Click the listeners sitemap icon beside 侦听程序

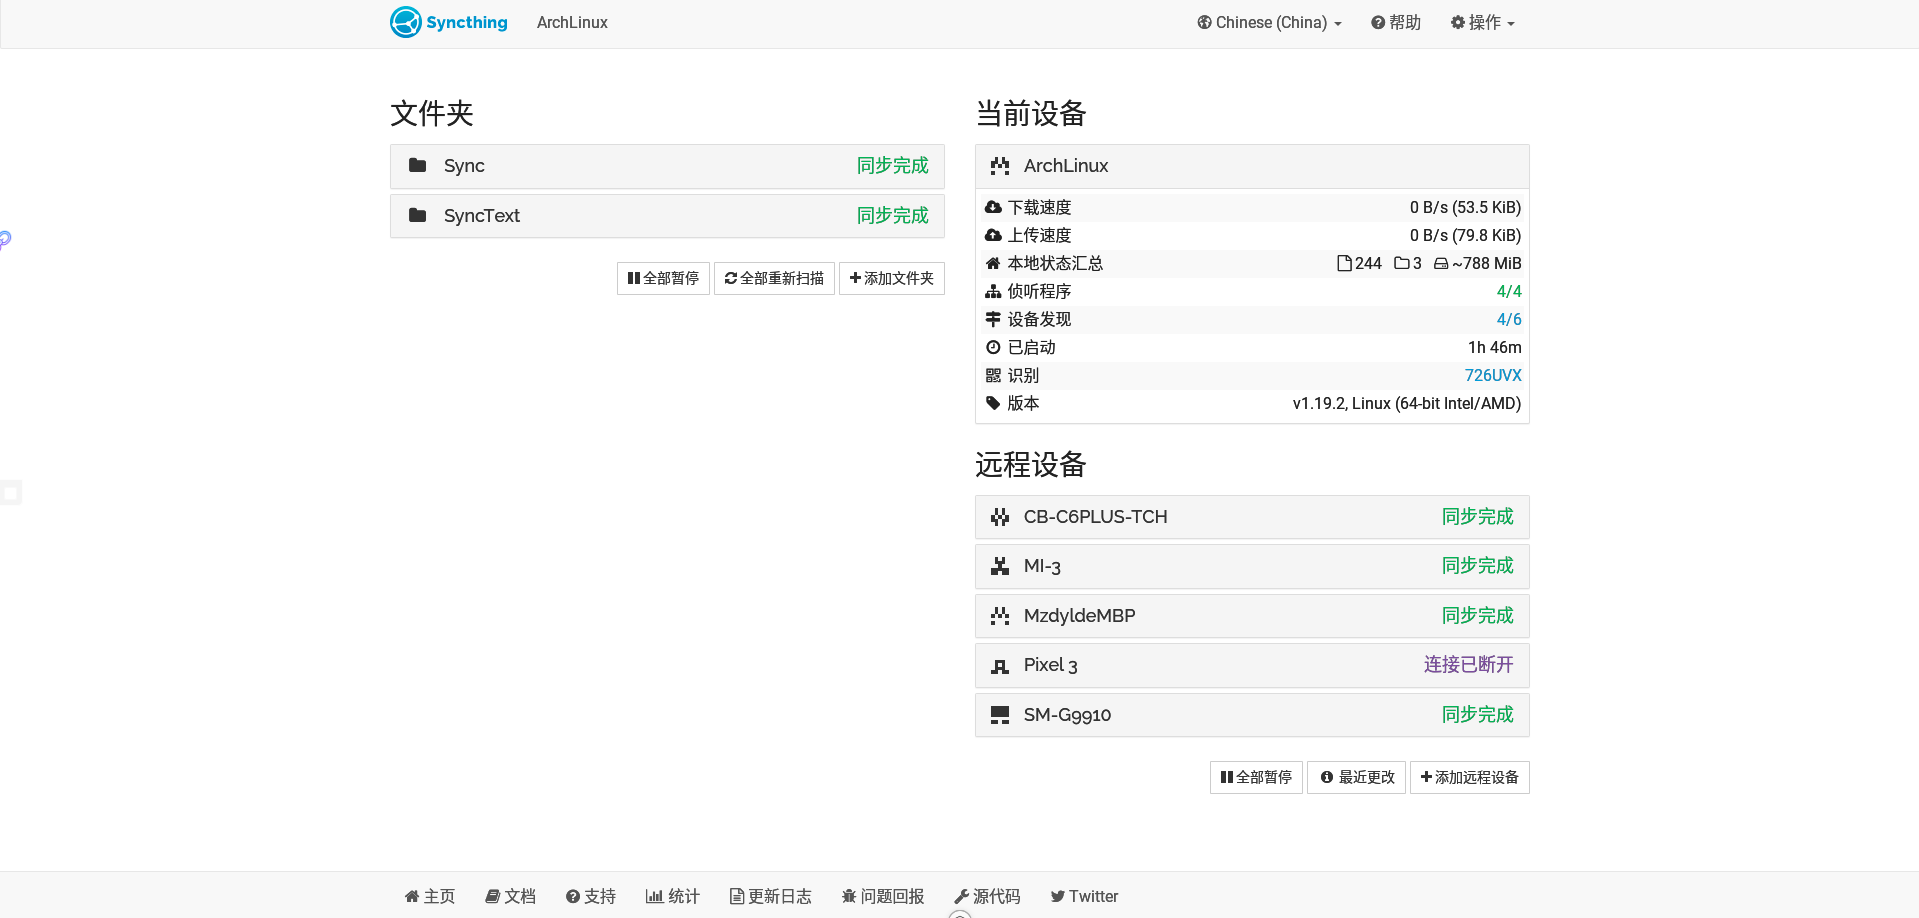(993, 291)
